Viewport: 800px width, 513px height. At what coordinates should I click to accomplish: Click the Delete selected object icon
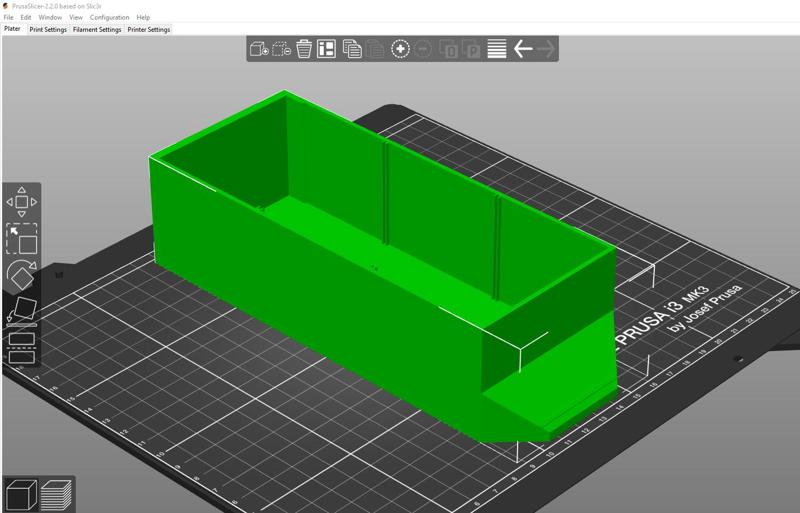pyautogui.click(x=304, y=48)
